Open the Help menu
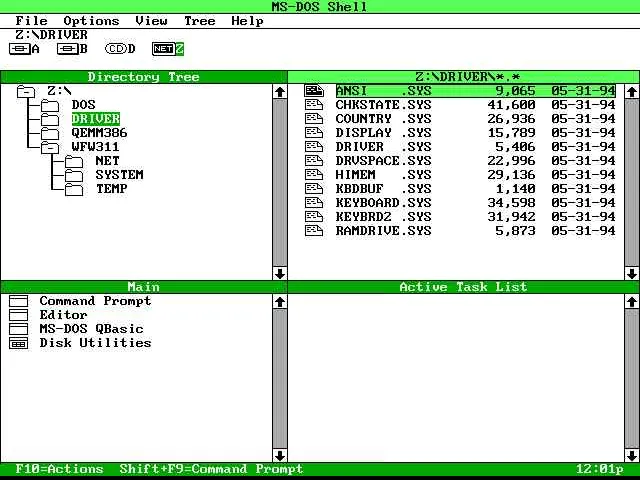 [247, 21]
